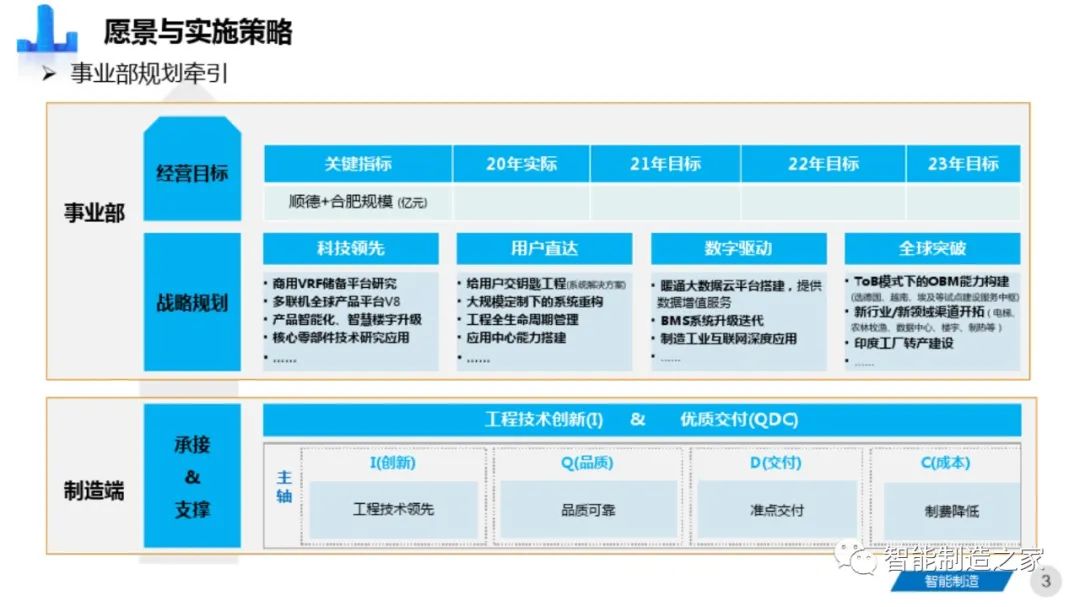Click the 工程技术创新(I) & 优质交付(QDC) banner
Image resolution: width=1080 pixels, height=607 pixels.
coord(642,420)
